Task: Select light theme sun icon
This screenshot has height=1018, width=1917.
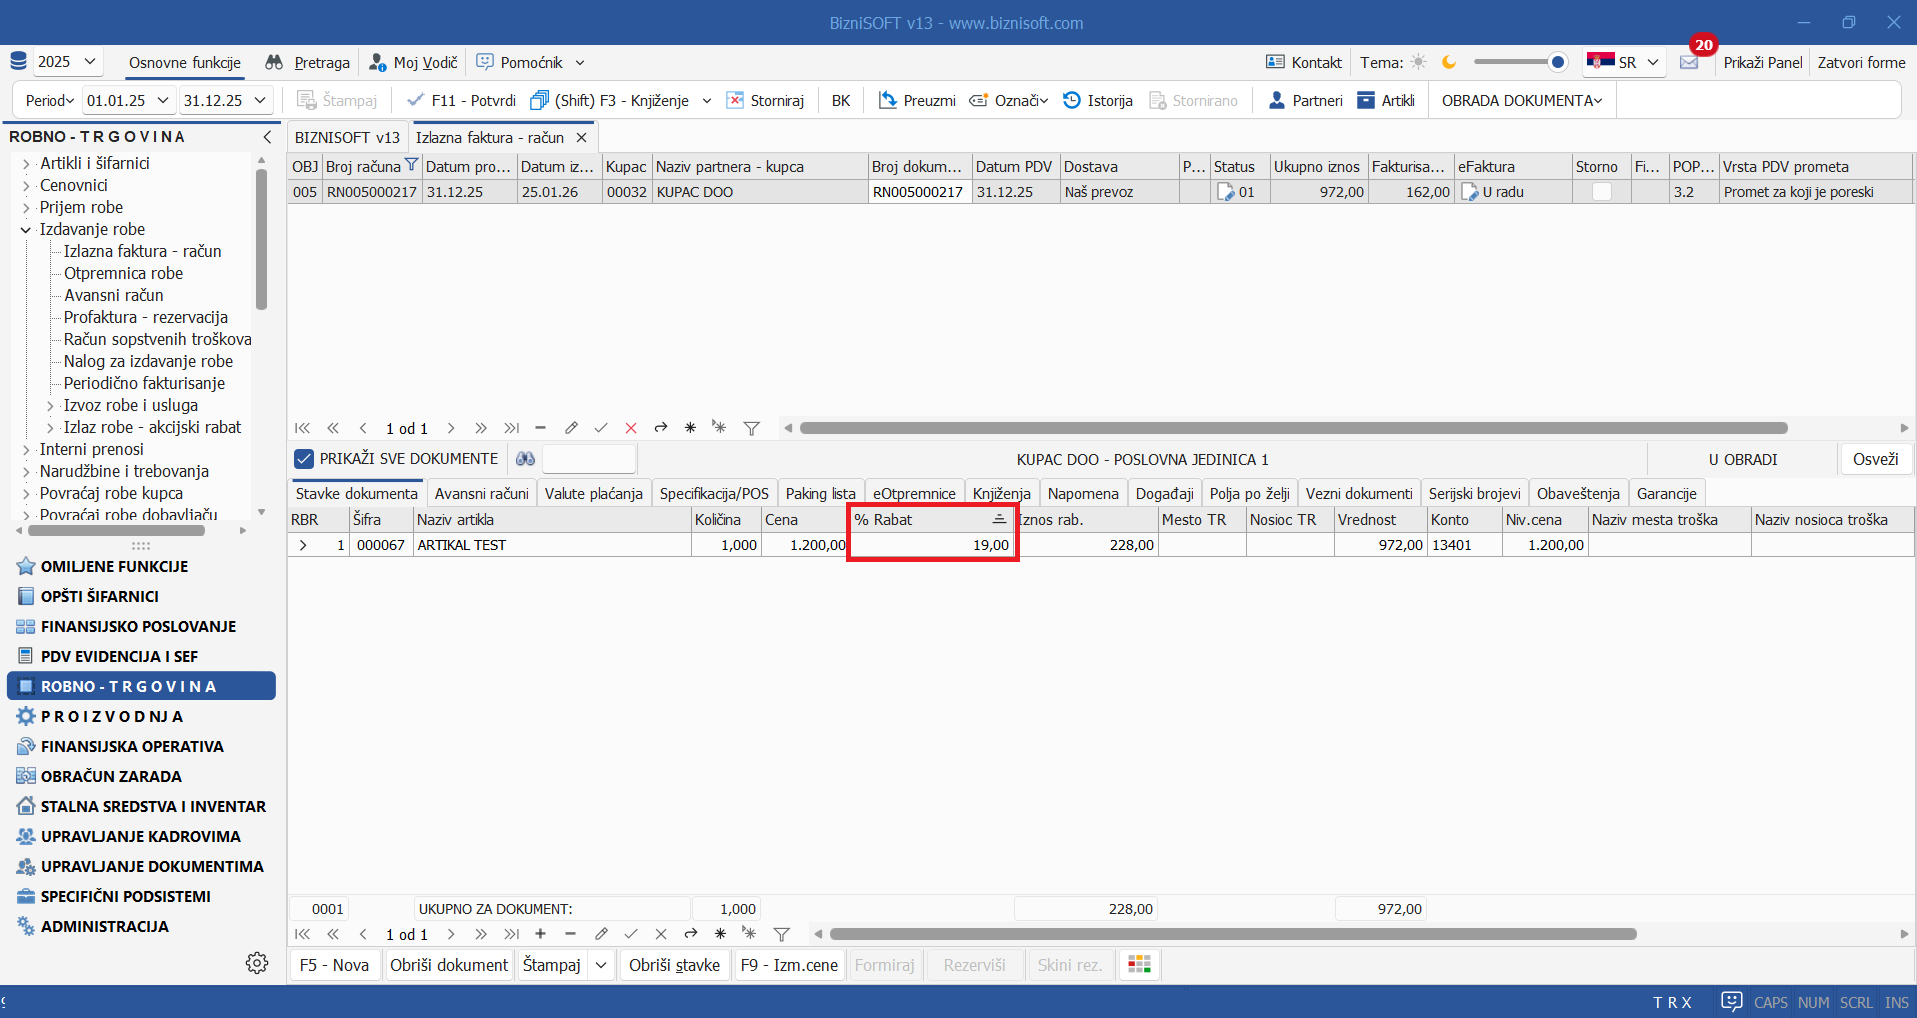Action: [x=1418, y=63]
